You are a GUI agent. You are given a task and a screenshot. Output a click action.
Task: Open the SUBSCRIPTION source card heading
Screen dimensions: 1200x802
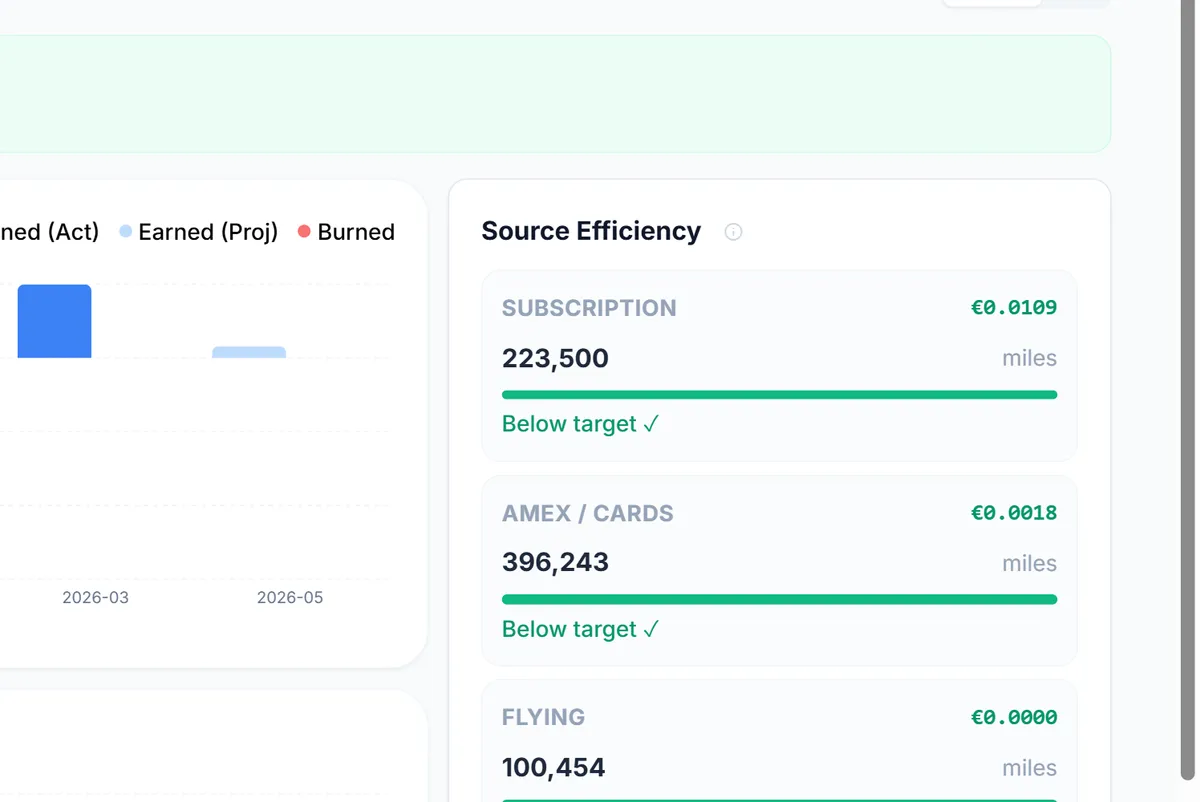[589, 308]
